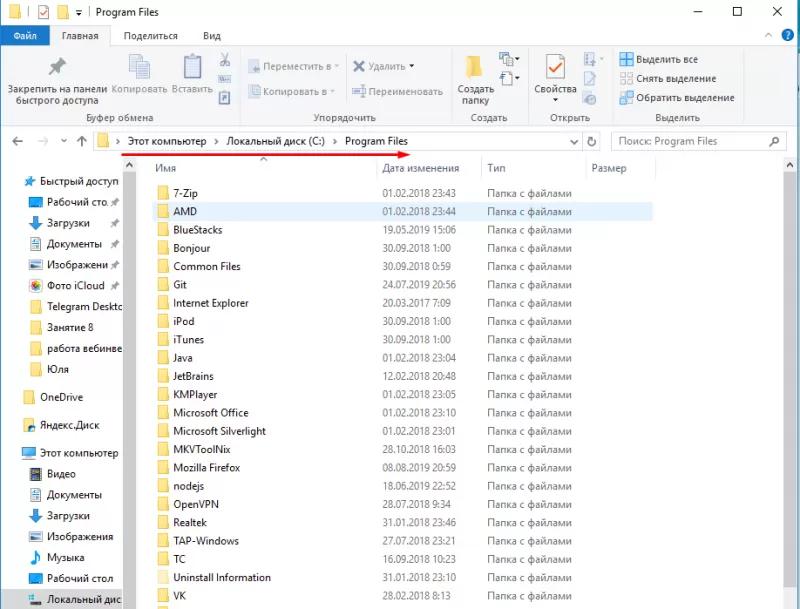Click the refresh icon beside address bar
The width and height of the screenshot is (800, 609).
point(591,141)
